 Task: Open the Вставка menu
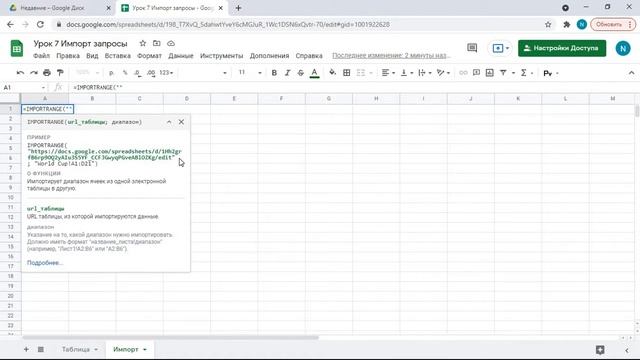click(x=118, y=56)
